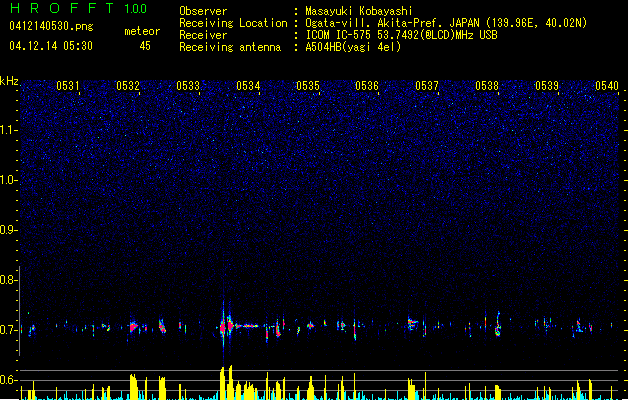Viewport: 629px width, 400px height.
Task: Click the 0540 time marker
Action: pos(607,85)
